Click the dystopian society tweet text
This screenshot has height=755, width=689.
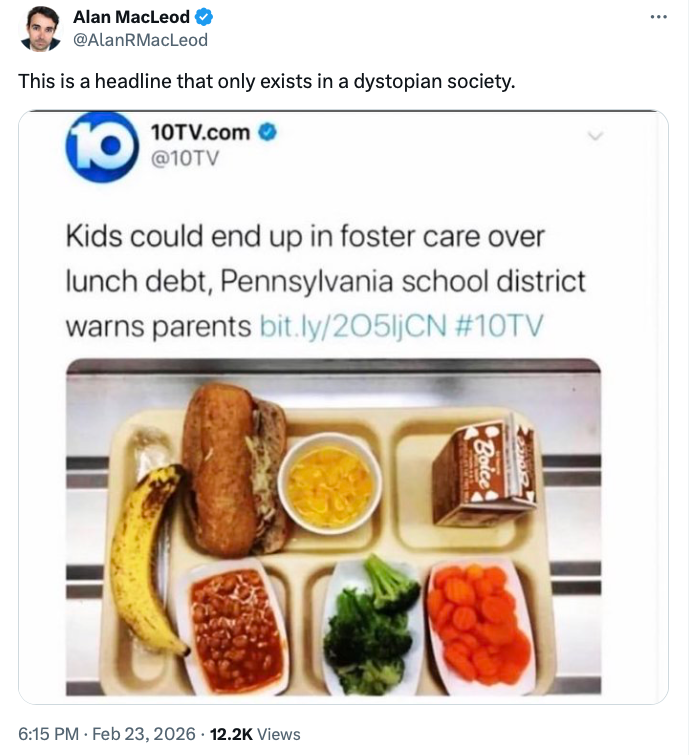267,81
